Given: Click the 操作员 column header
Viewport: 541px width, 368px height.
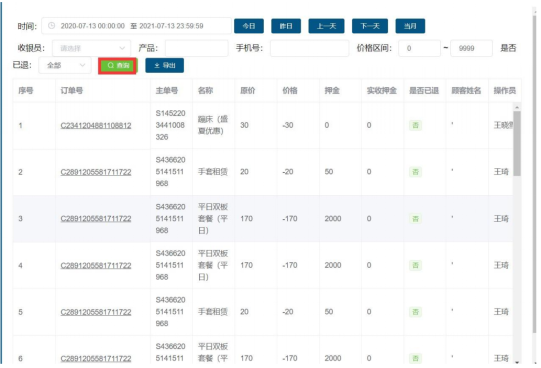Looking at the screenshot, I should [505, 91].
